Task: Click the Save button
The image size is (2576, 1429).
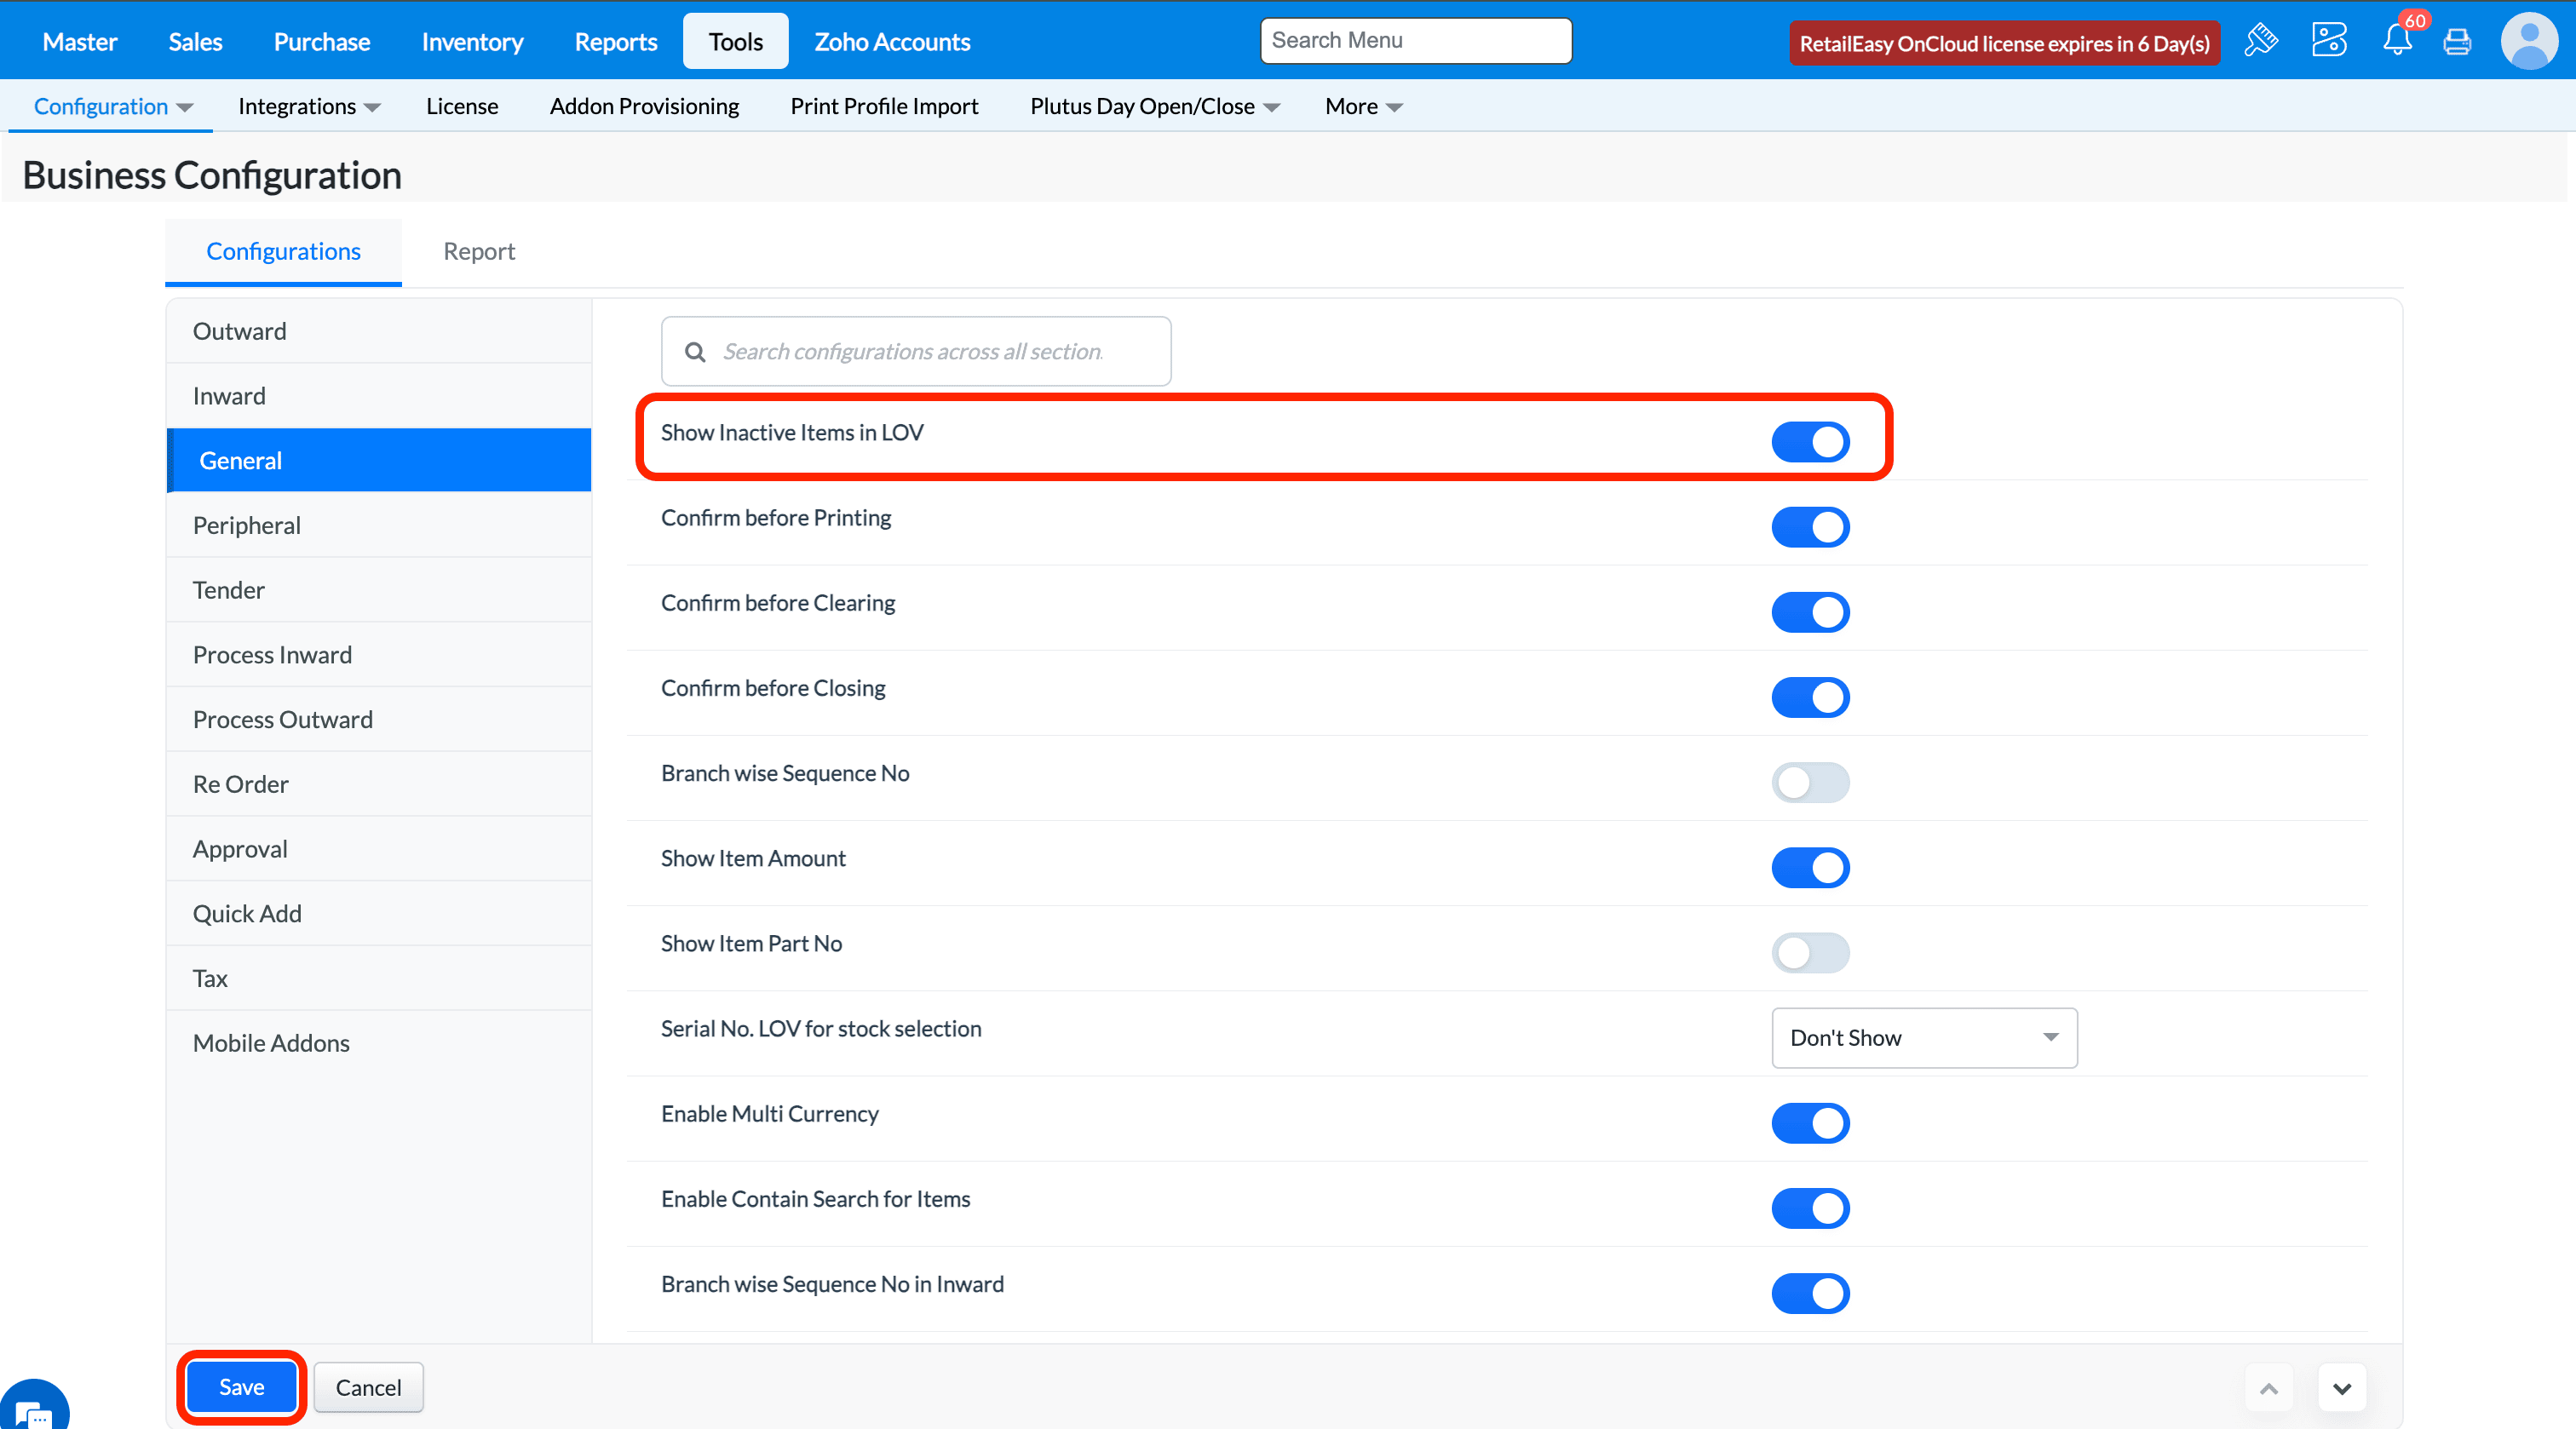Action: pyautogui.click(x=241, y=1387)
